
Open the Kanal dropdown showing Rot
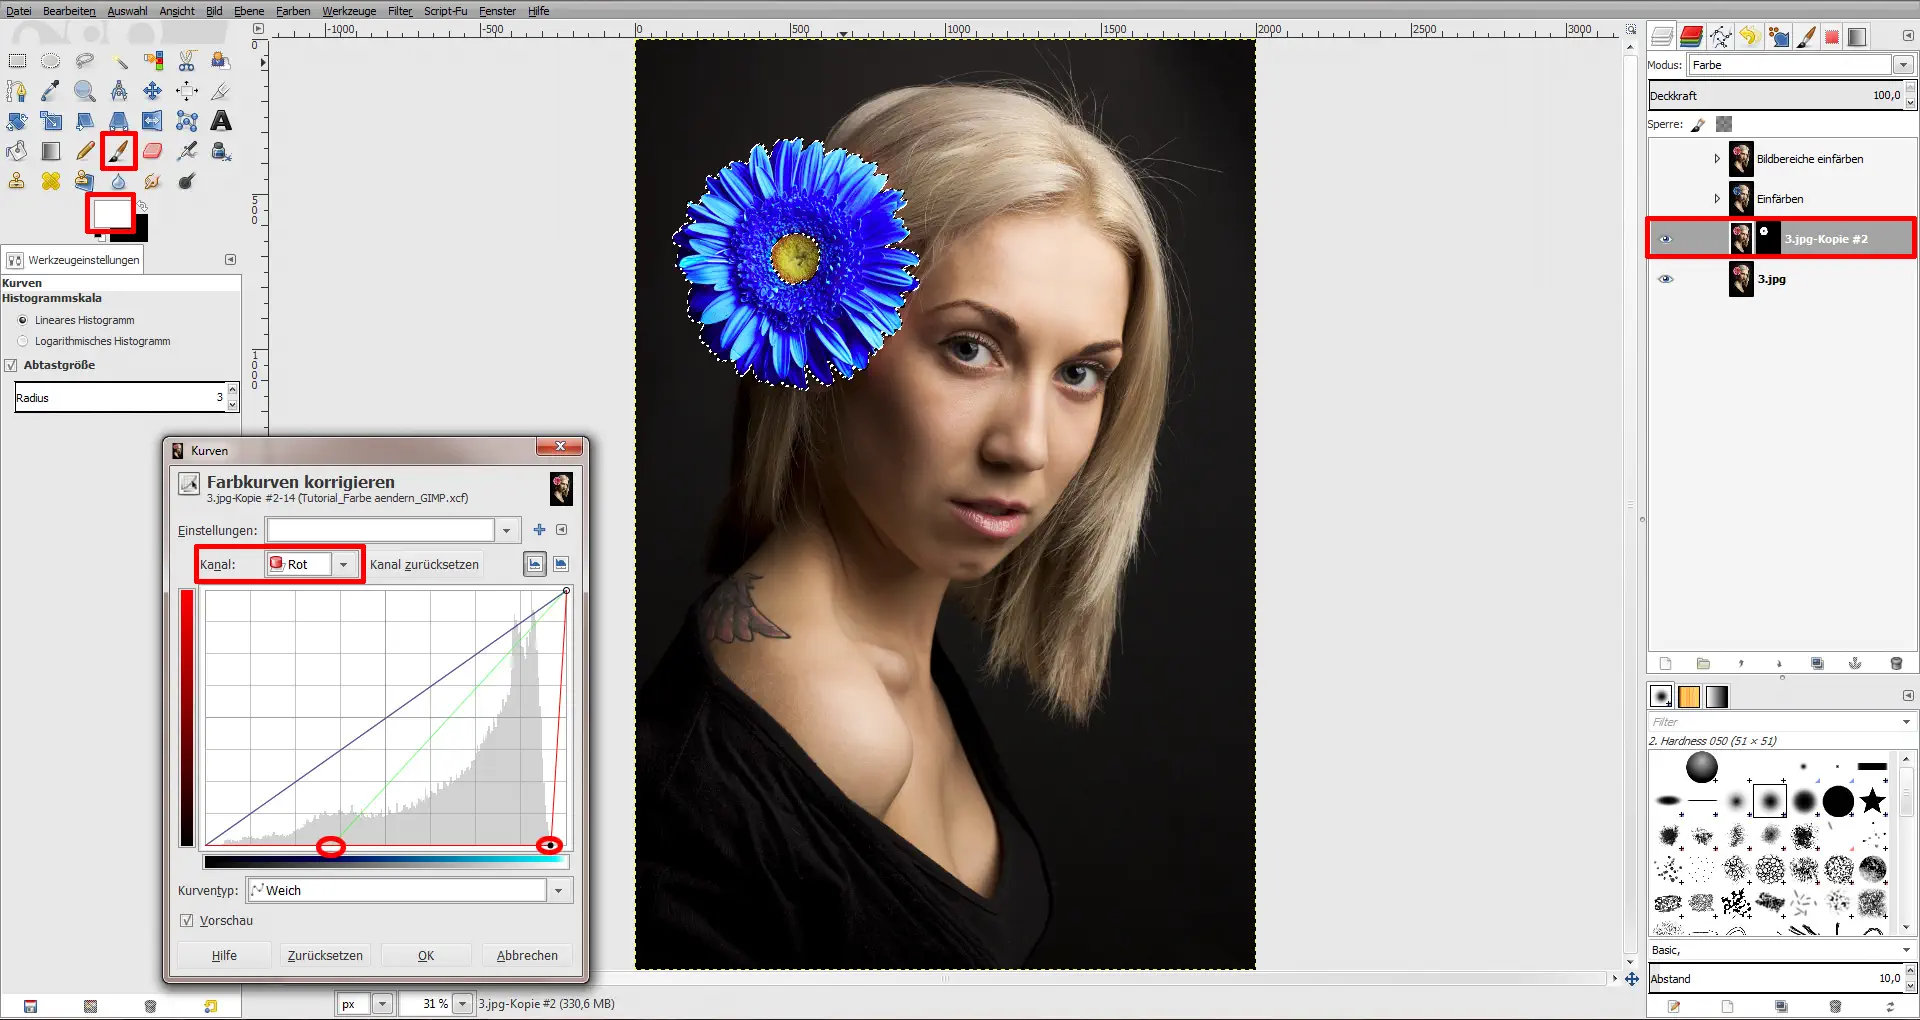[x=344, y=564]
